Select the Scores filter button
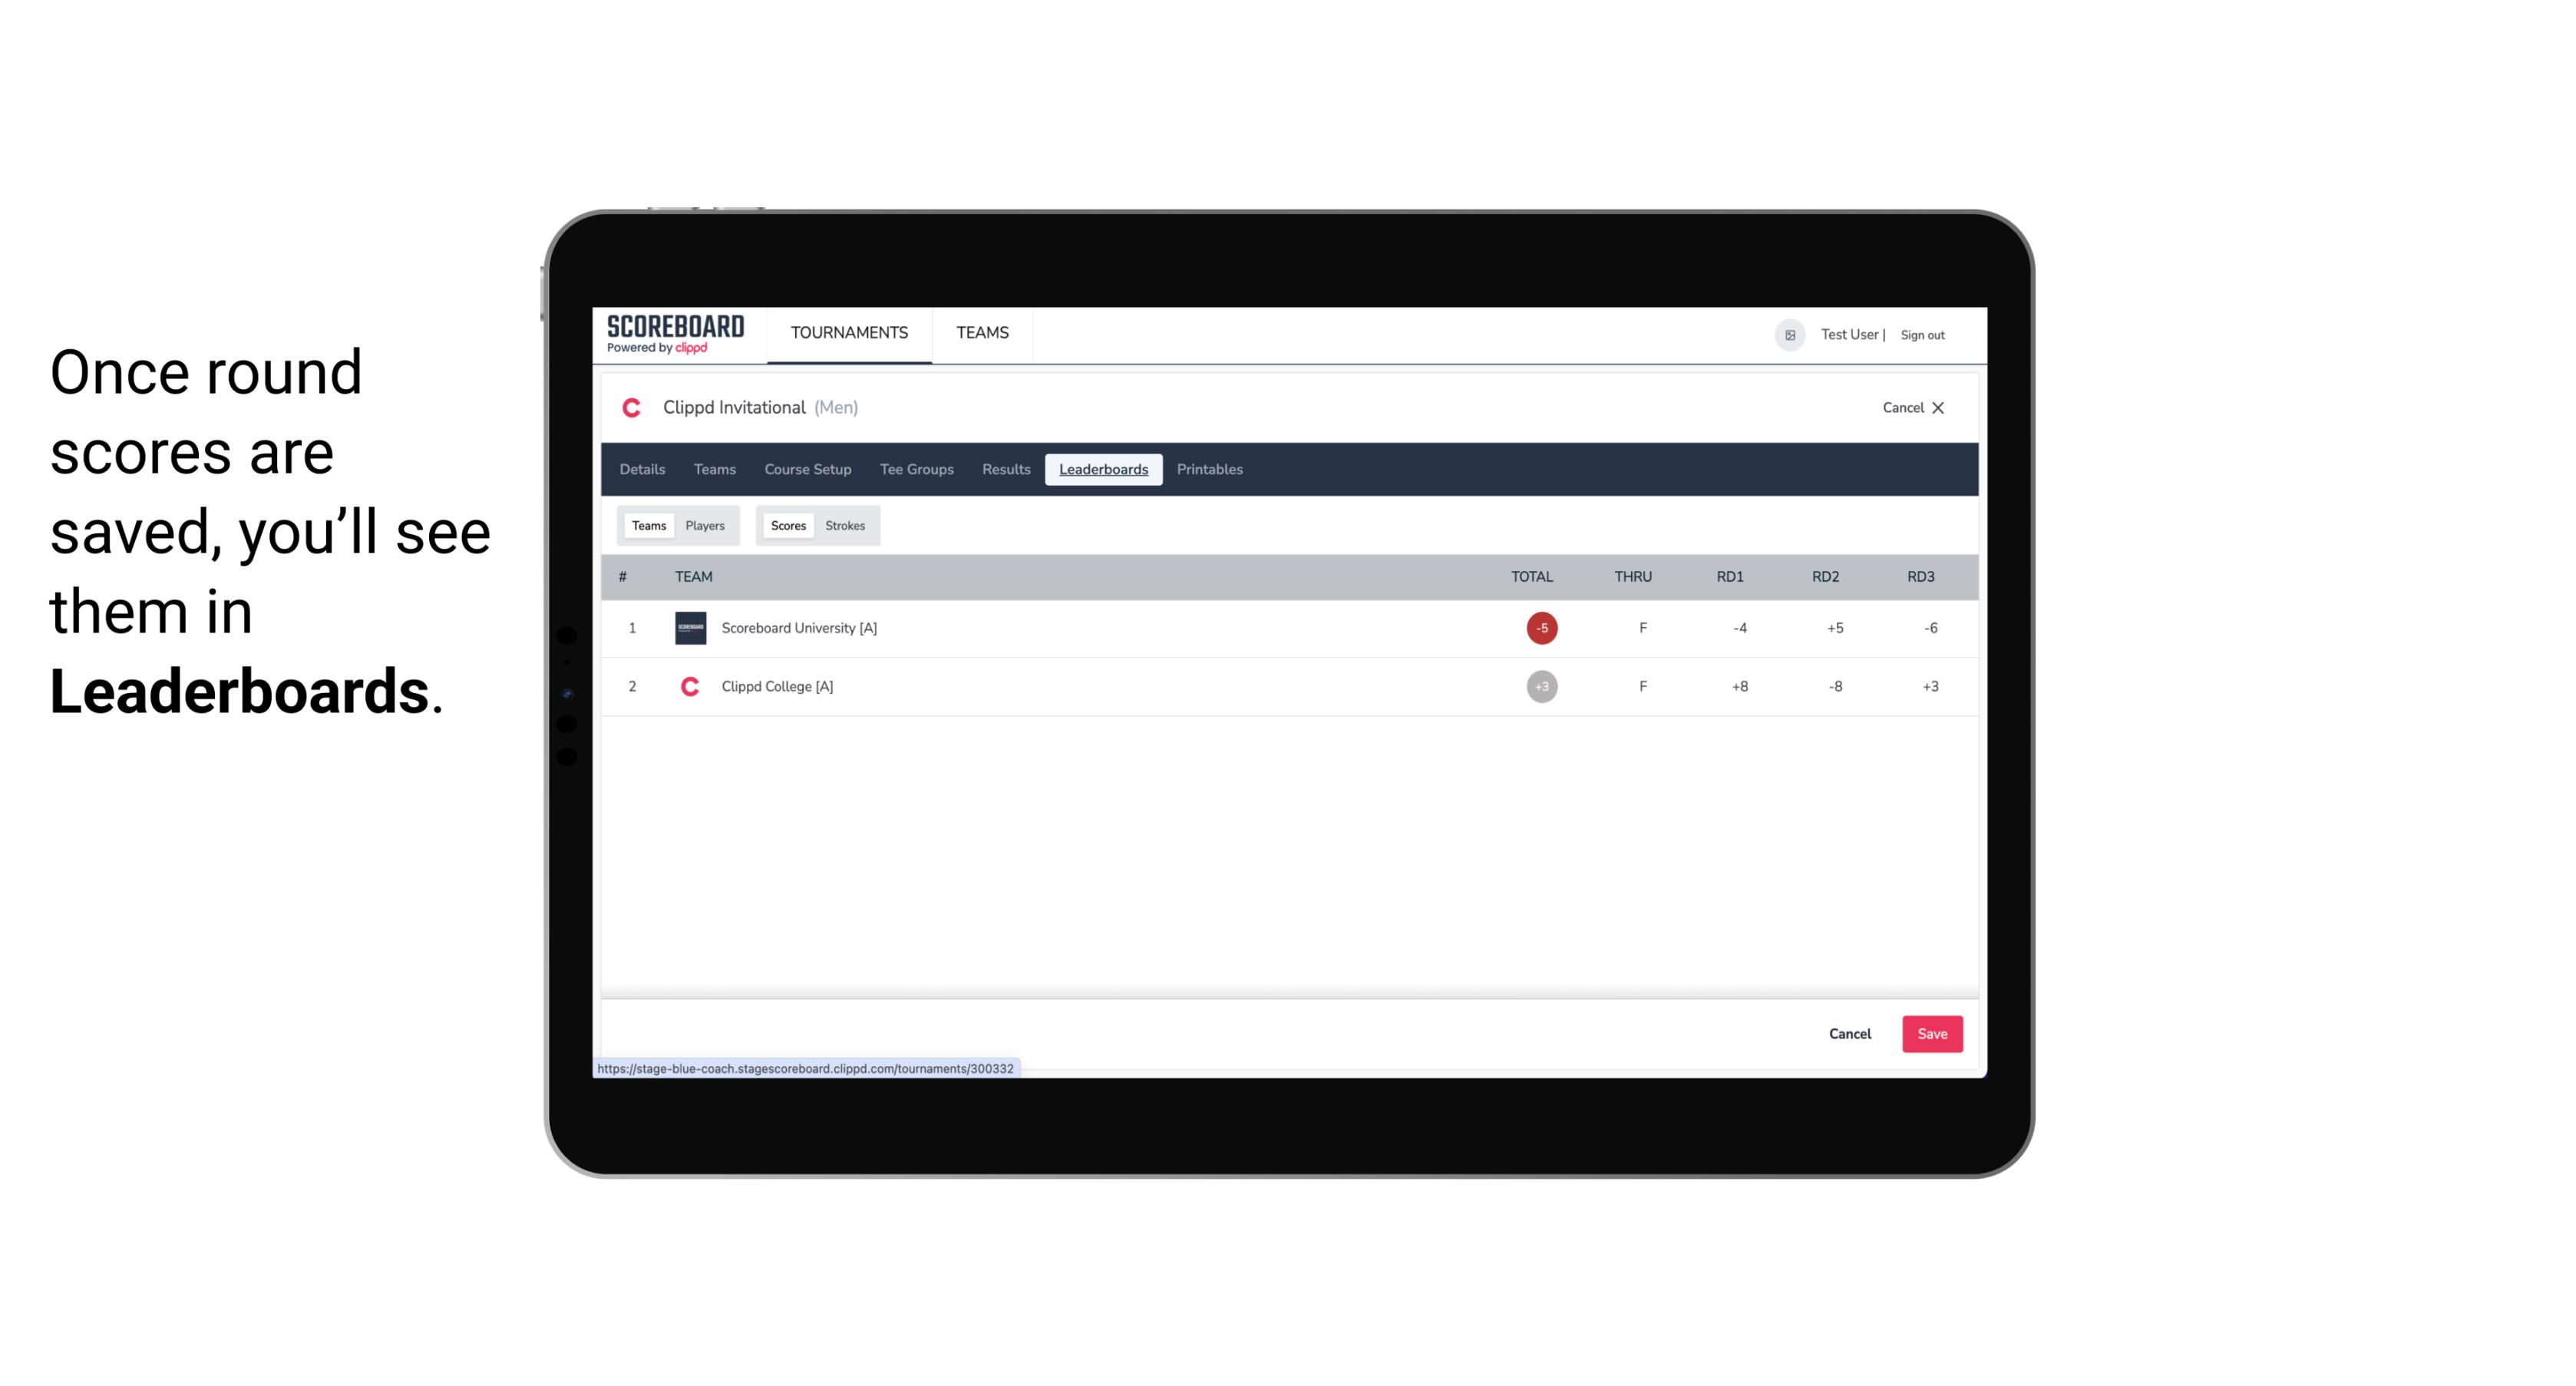The image size is (2576, 1386). tap(787, 526)
